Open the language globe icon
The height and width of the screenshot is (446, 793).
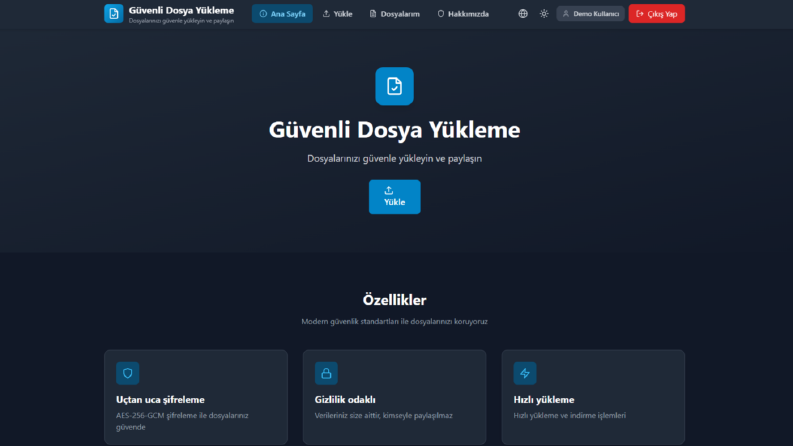tap(523, 14)
